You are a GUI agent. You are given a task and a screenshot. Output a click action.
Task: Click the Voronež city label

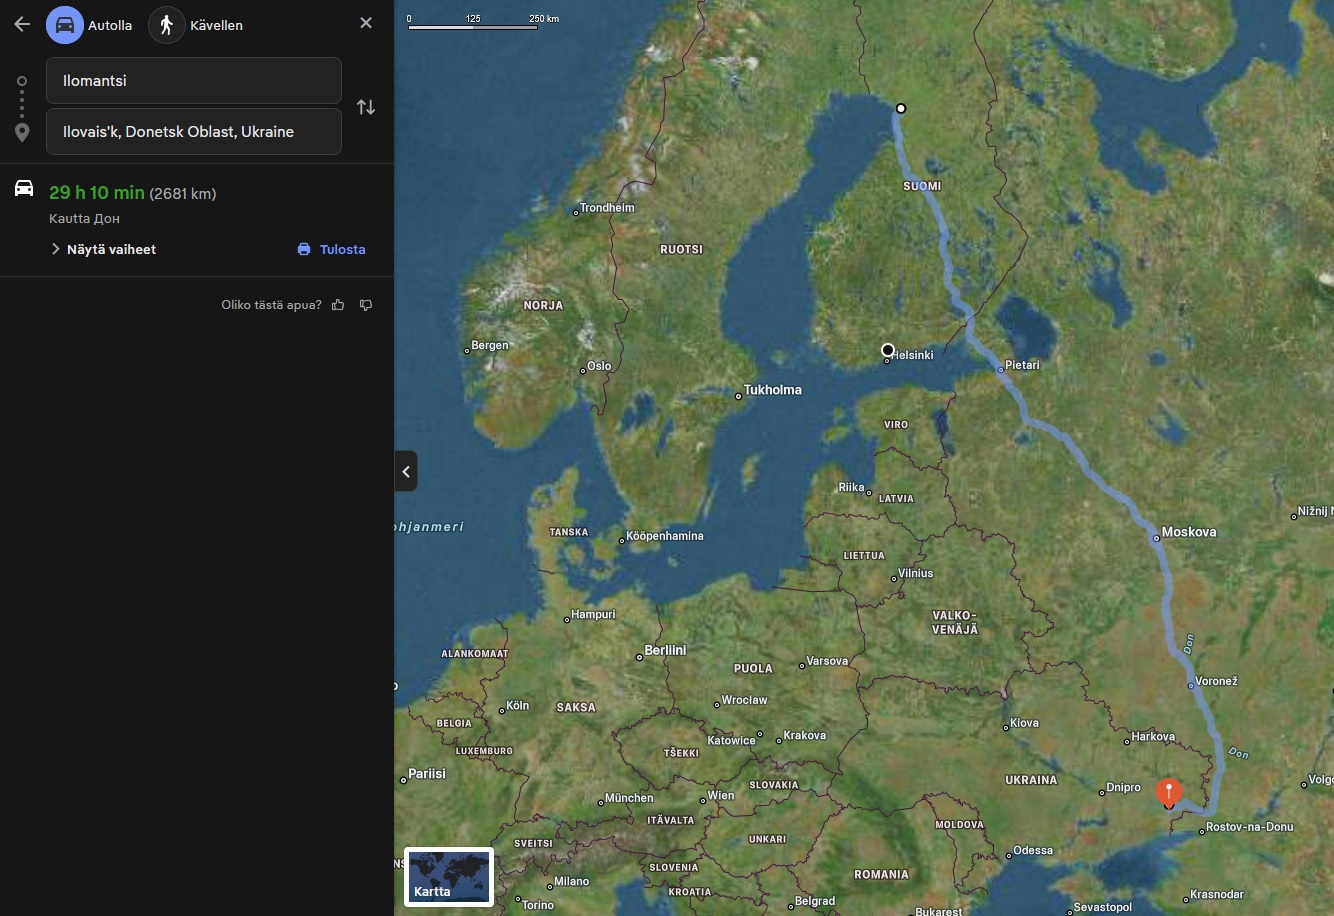(1216, 681)
